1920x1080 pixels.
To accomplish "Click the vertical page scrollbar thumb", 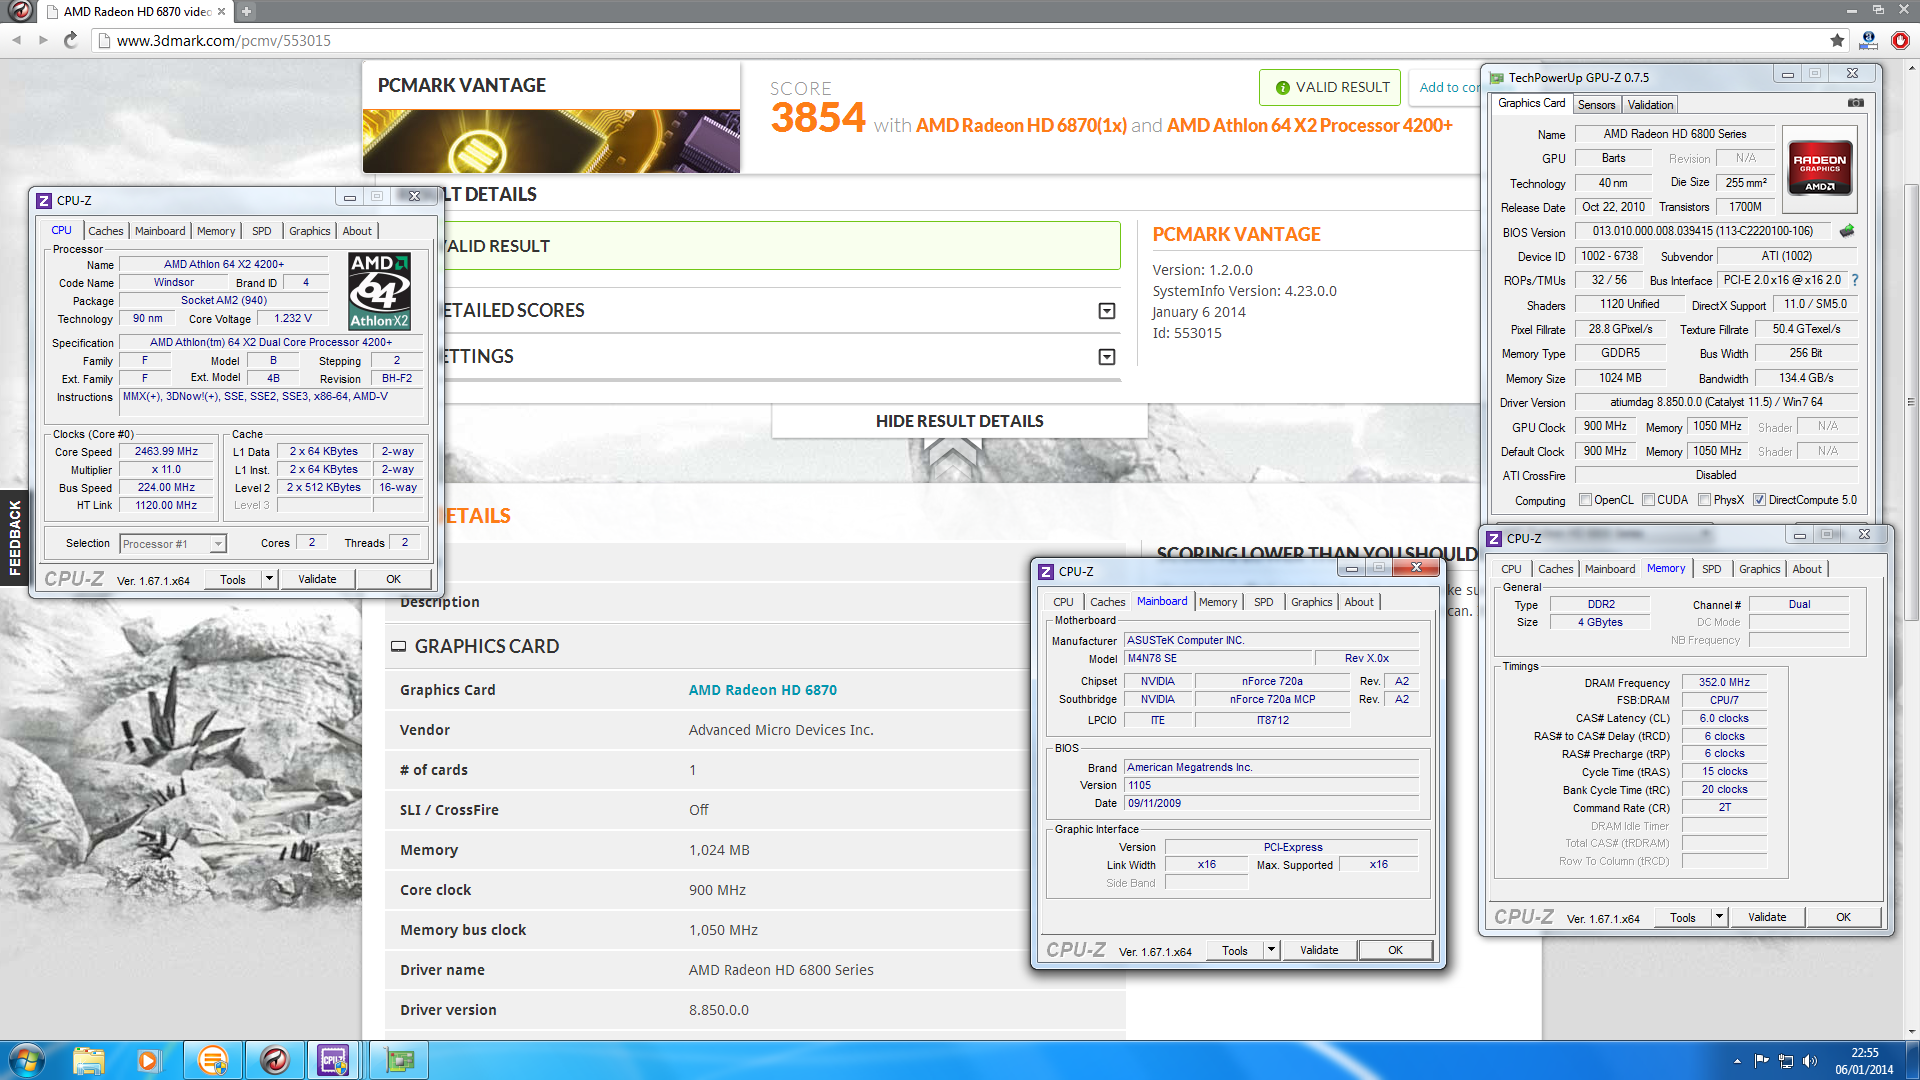I will click(x=1911, y=400).
